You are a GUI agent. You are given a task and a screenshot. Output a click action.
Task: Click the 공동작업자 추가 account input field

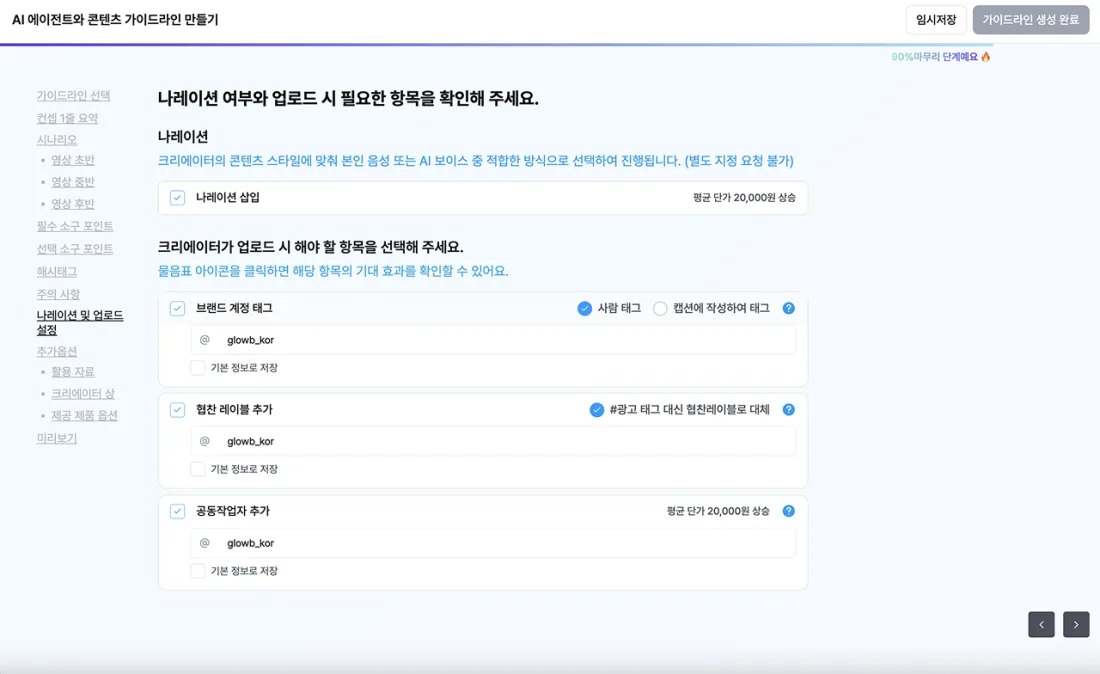[x=492, y=543]
